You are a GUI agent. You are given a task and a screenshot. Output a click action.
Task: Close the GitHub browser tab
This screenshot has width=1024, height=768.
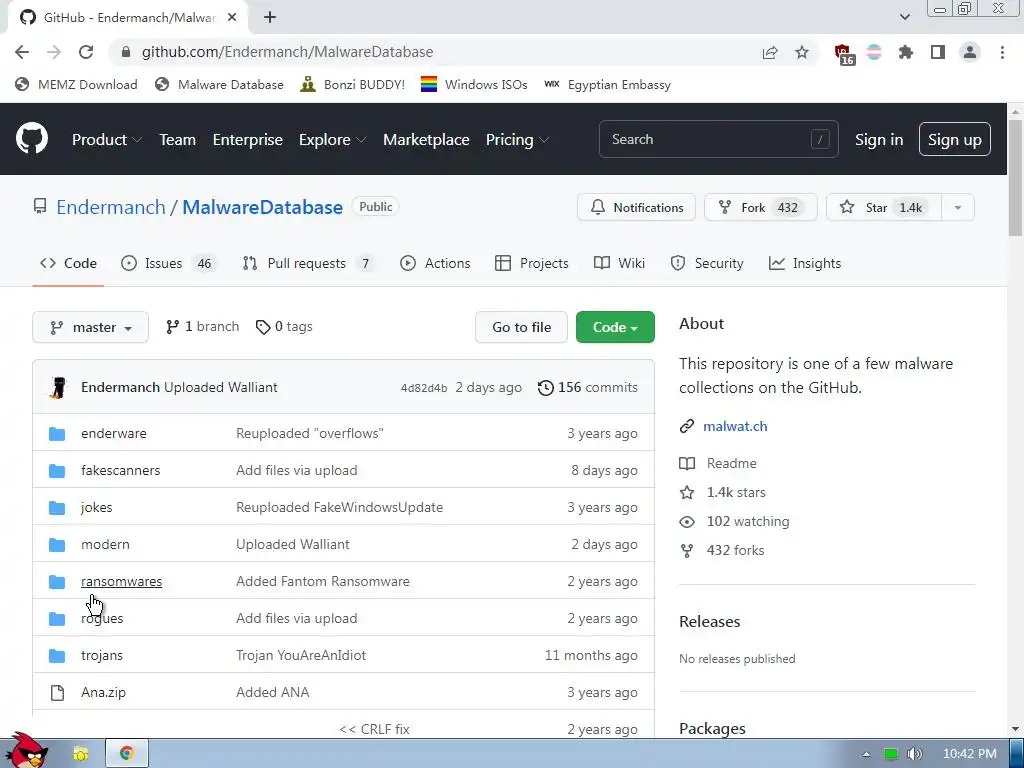(x=232, y=18)
